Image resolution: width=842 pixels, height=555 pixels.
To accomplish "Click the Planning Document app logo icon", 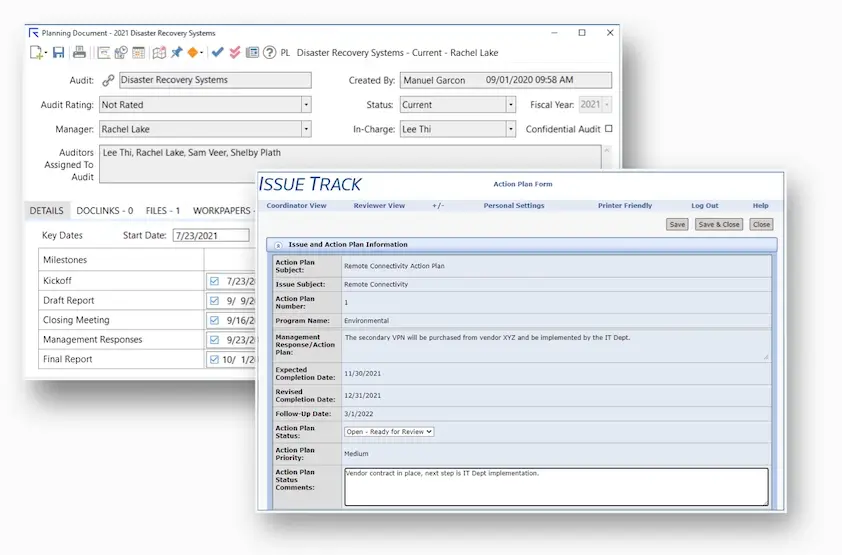I will pyautogui.click(x=34, y=33).
